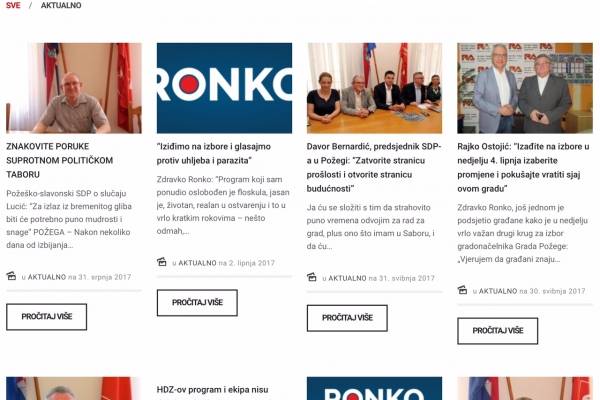Click the category icon dated 2. lipnja 2017

pos(161,262)
